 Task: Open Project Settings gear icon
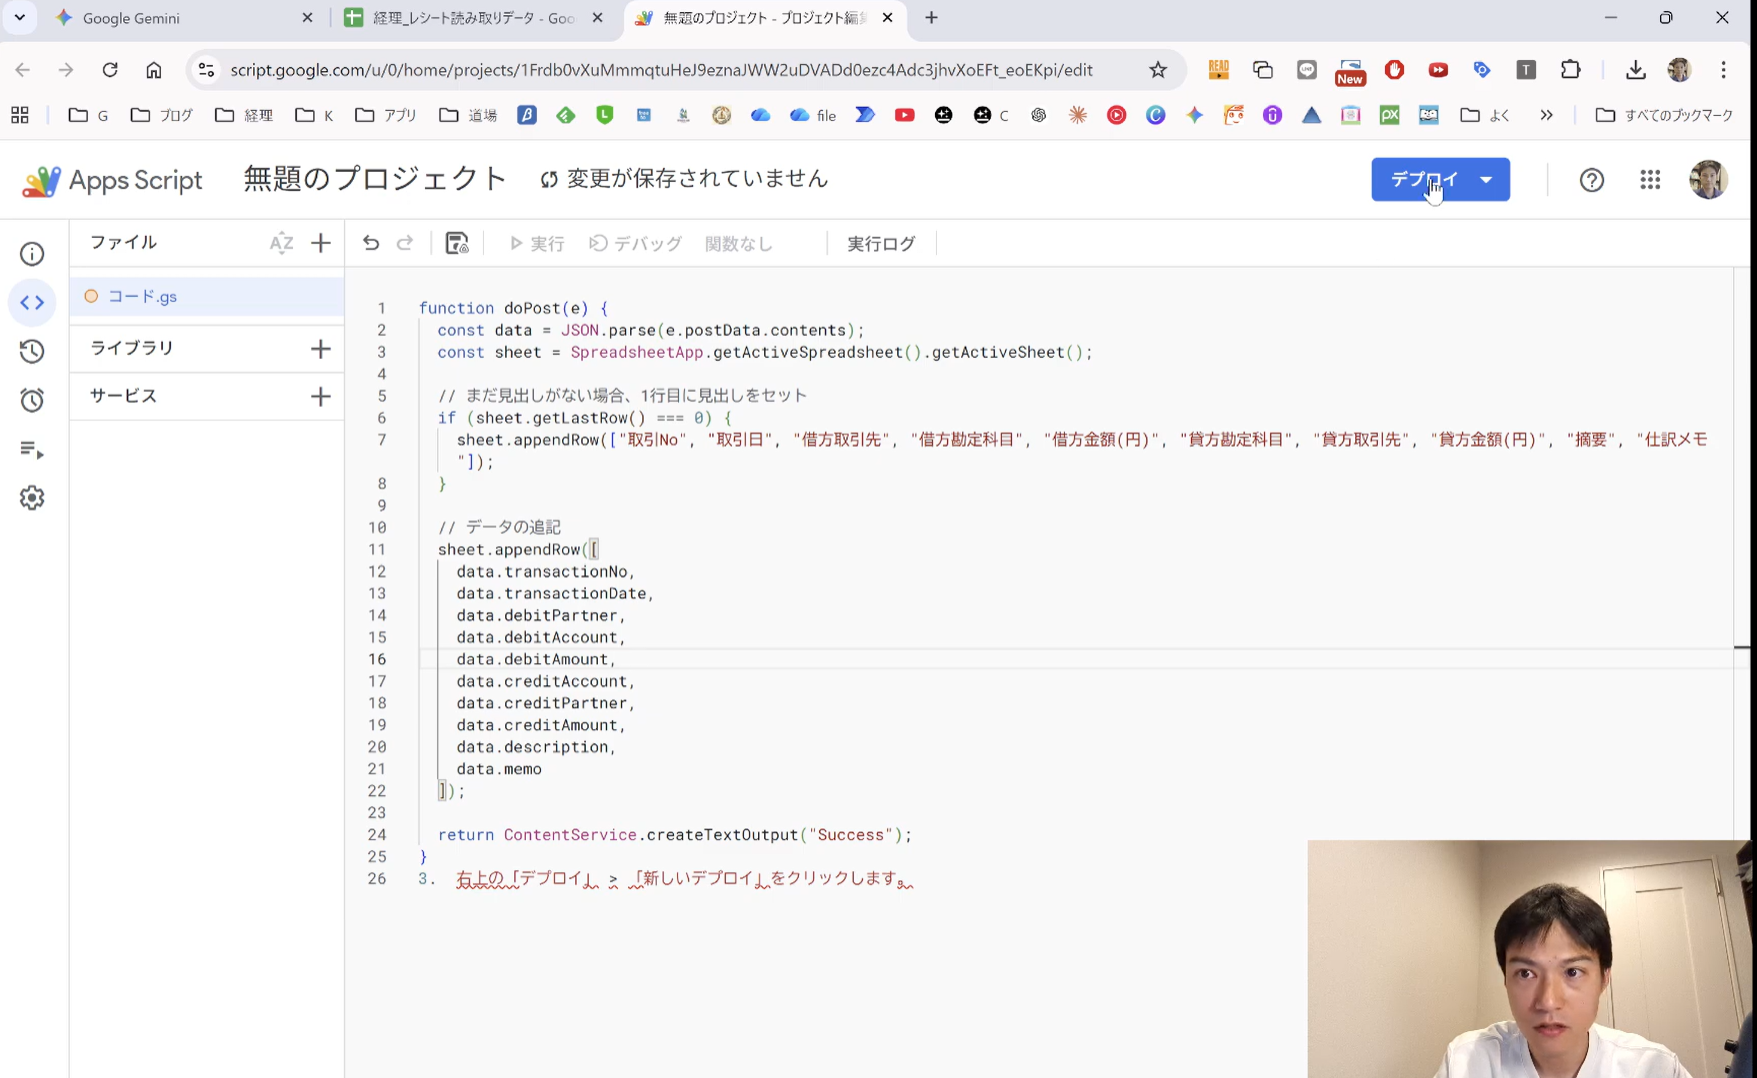32,498
